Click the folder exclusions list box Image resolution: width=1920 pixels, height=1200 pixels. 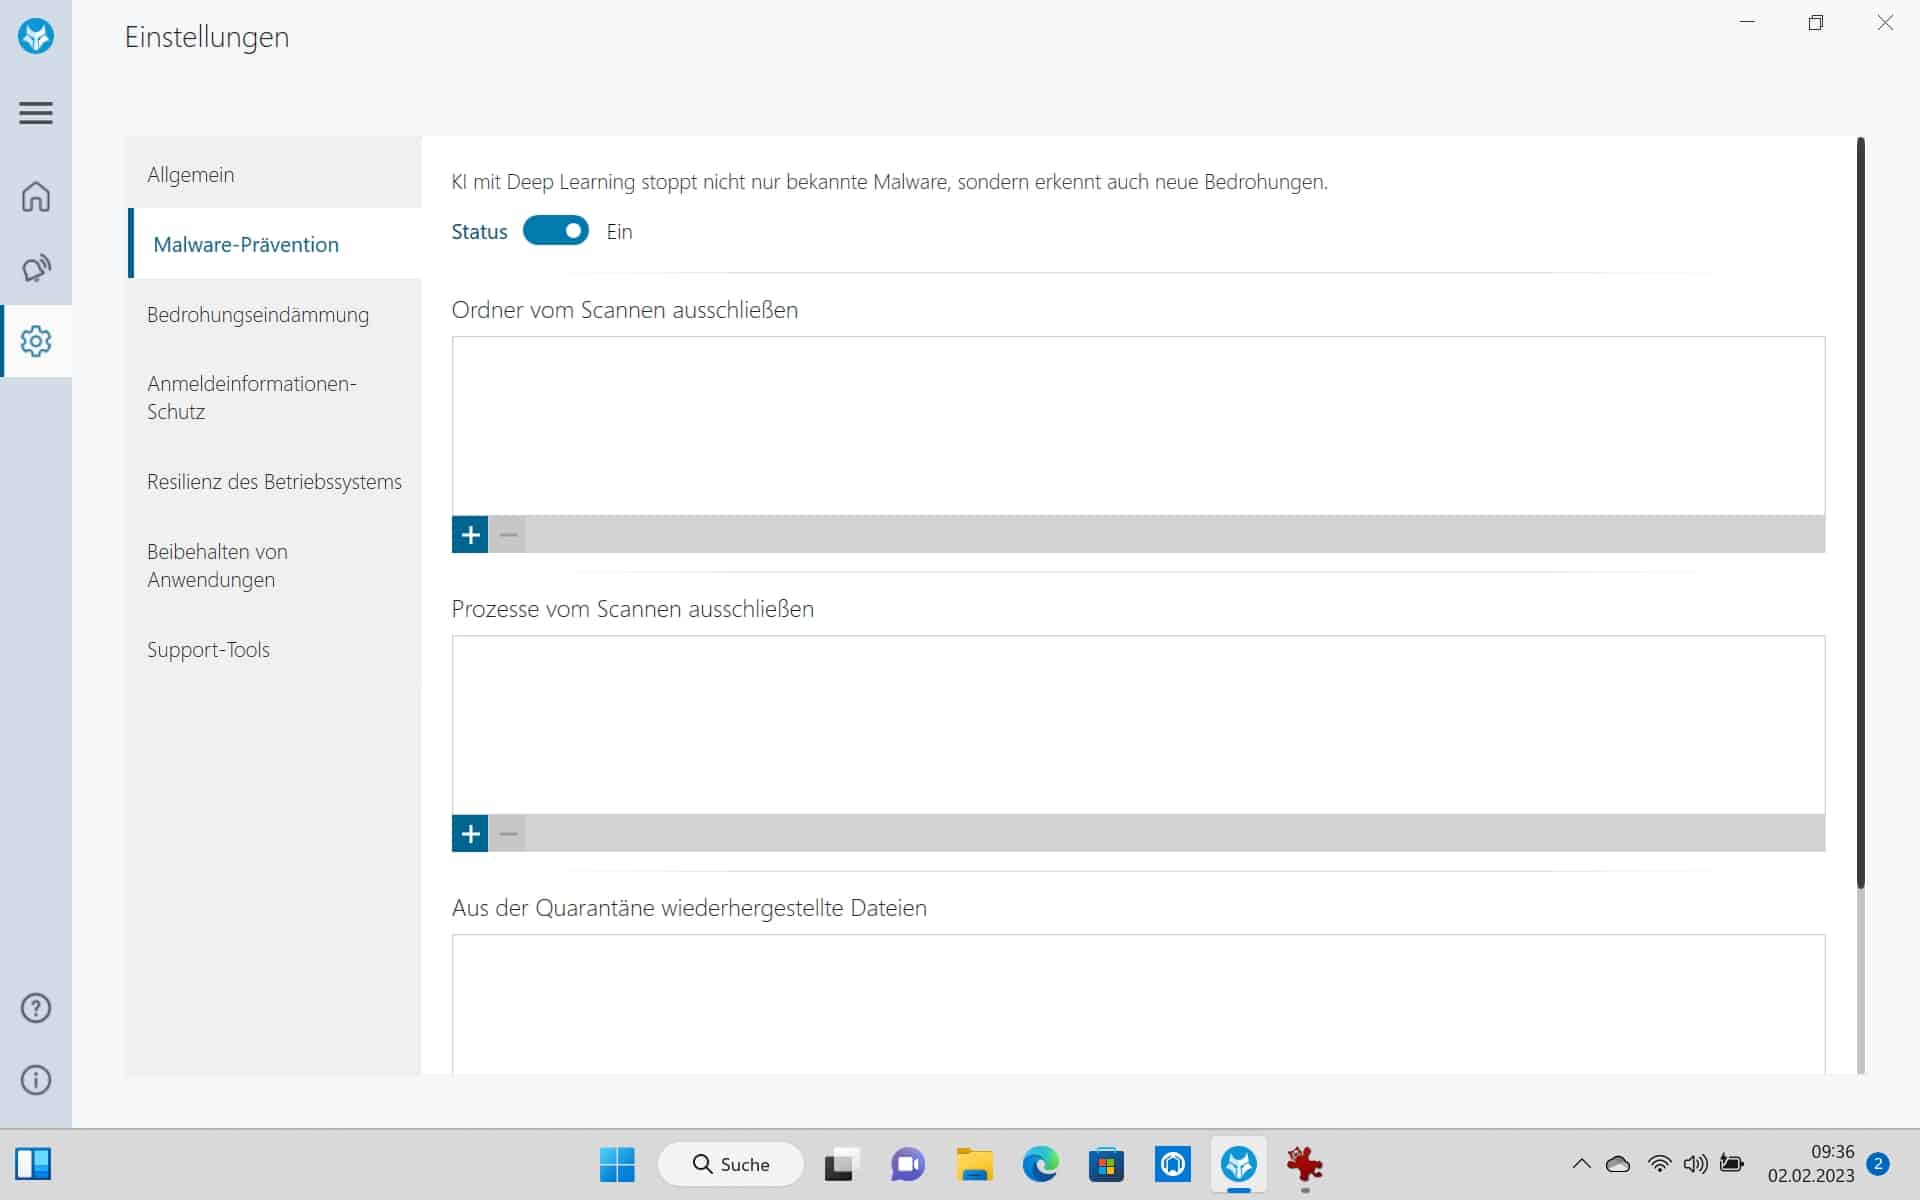(1138, 426)
